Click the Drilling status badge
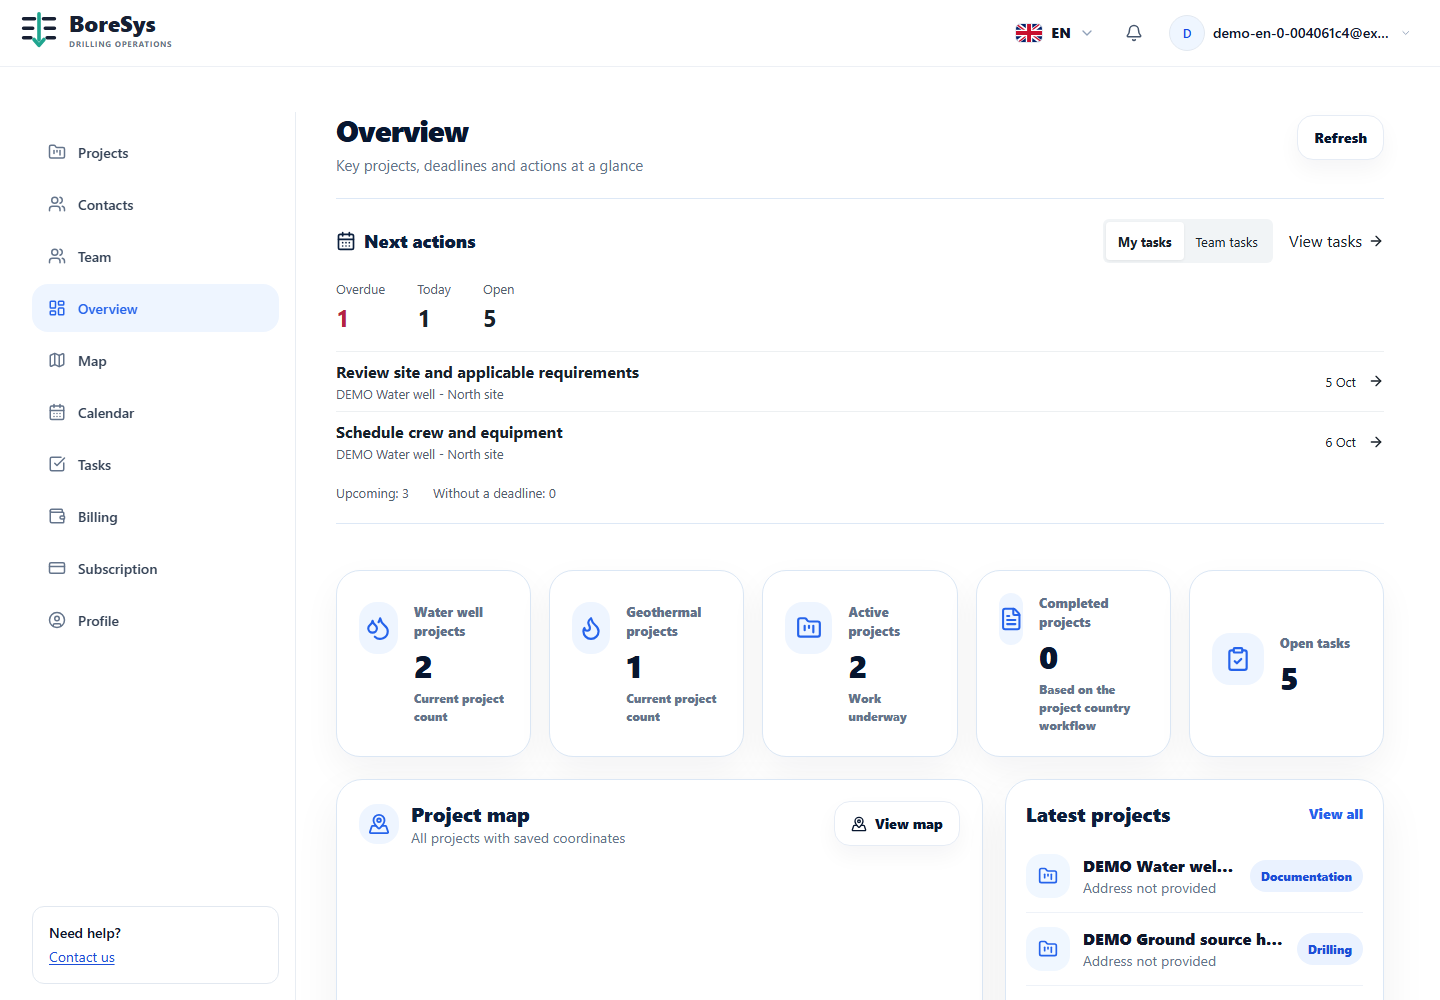1440x1000 pixels. tap(1330, 949)
